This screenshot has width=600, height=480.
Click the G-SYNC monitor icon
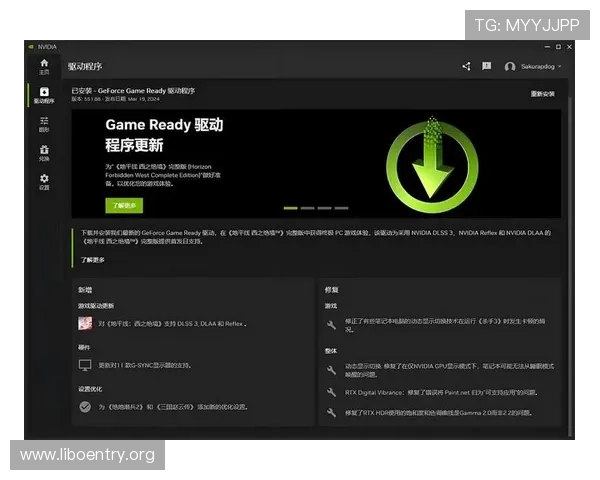pyautogui.click(x=85, y=365)
